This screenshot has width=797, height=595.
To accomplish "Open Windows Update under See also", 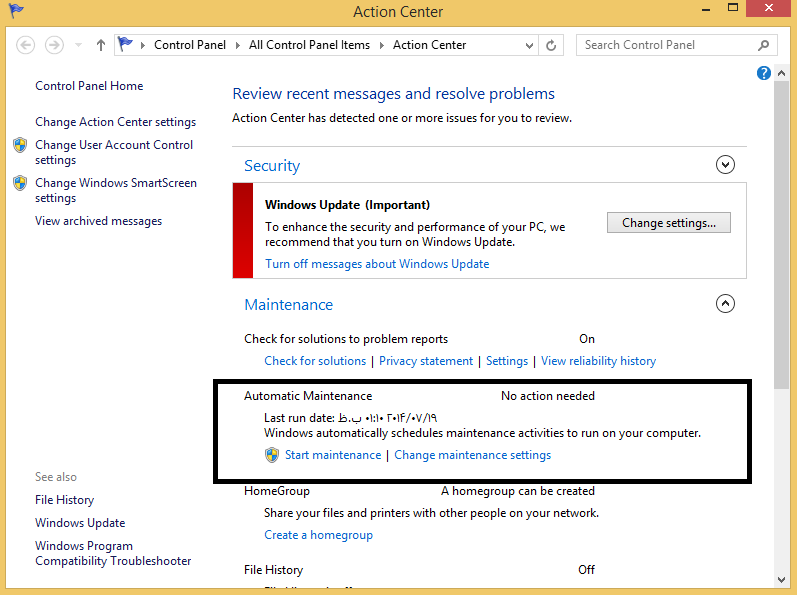I will tap(80, 523).
